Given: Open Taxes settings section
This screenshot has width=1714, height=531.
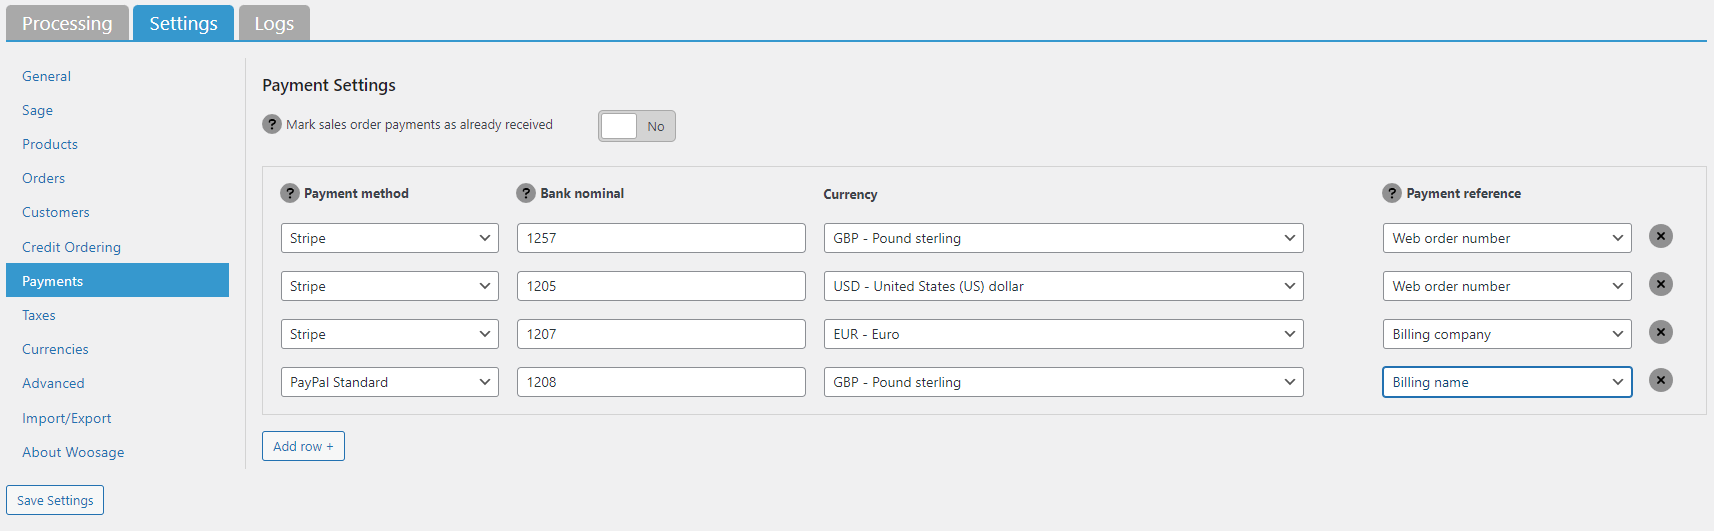Looking at the screenshot, I should coord(117,315).
